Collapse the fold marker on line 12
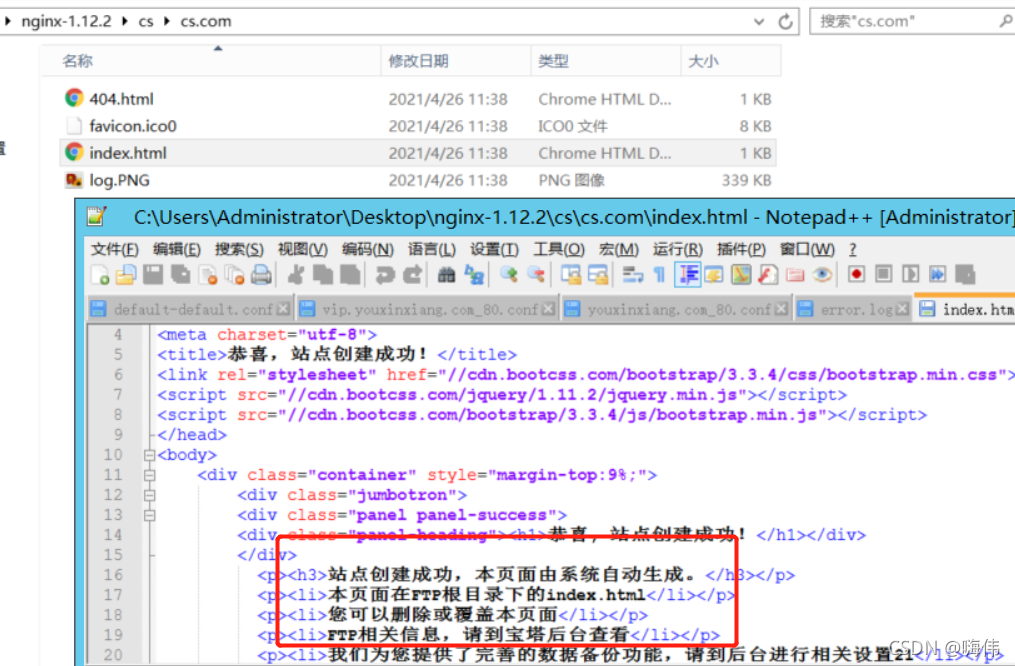 pyautogui.click(x=150, y=495)
